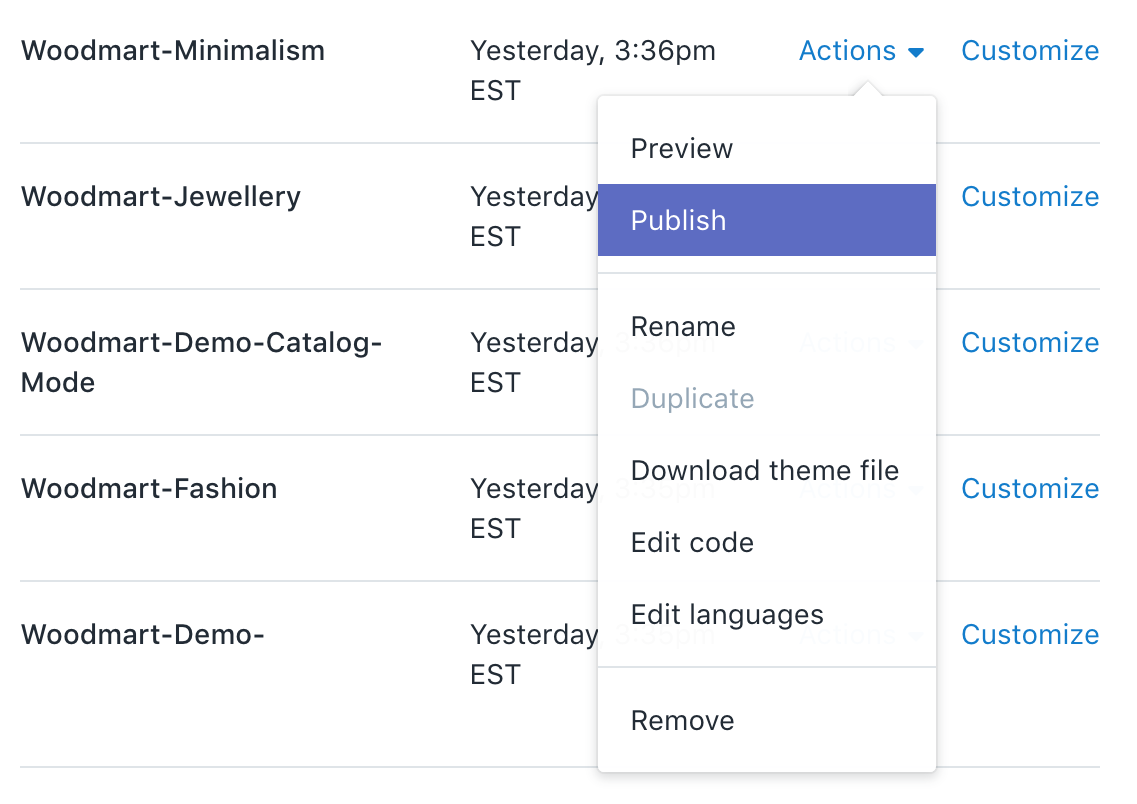Select the Woodmart-Minimalism theme name
This screenshot has height=804, width=1137.
point(173,51)
